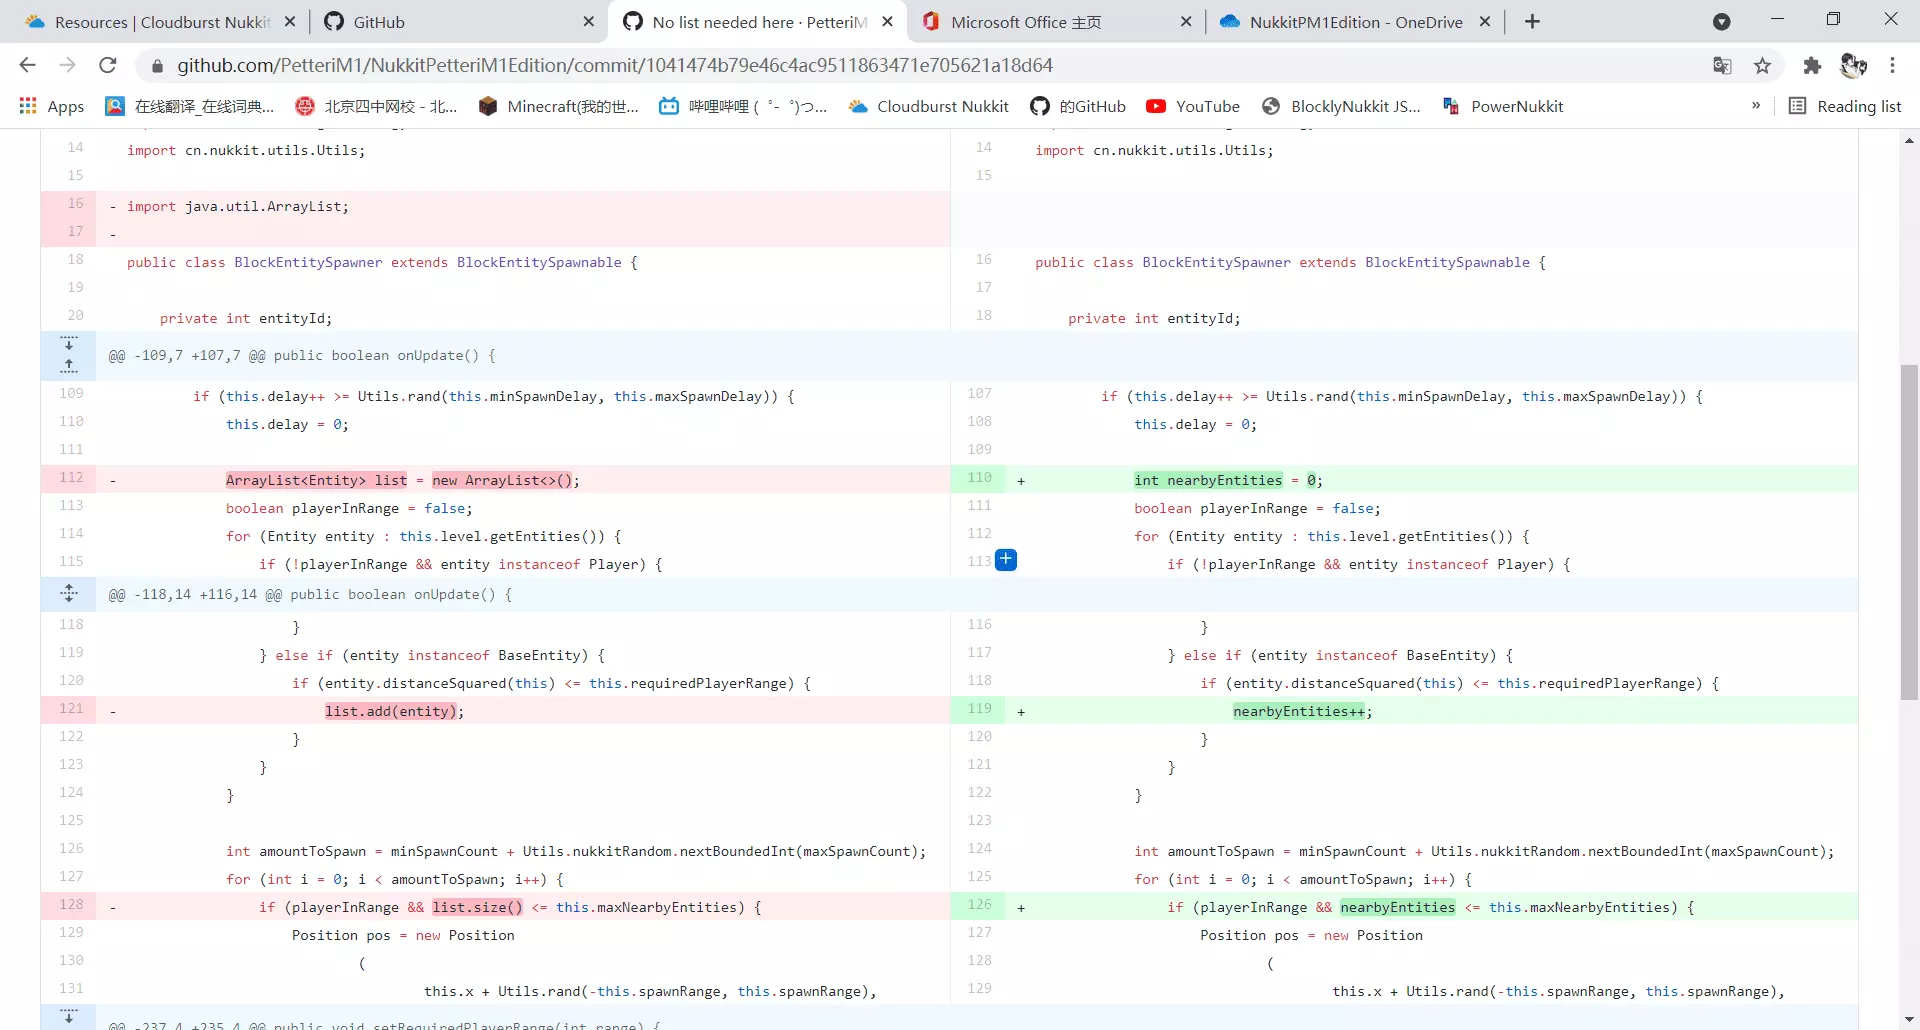Bookmark this page with the star icon
Screen dimensions: 1920x1030
[1763, 65]
